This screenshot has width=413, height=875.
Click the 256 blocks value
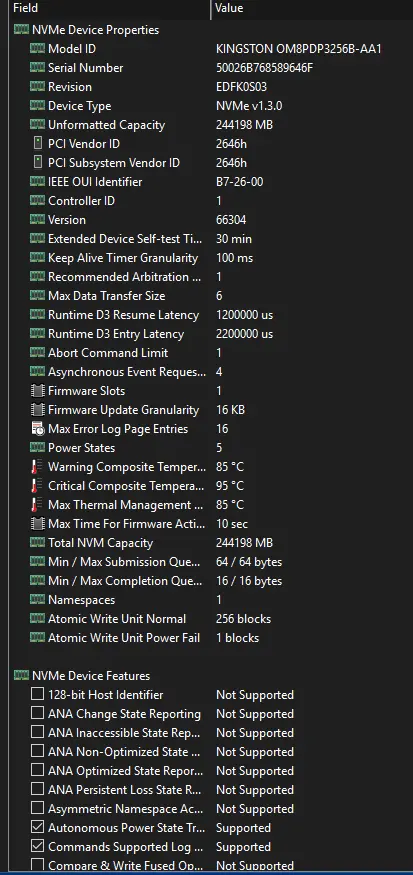tap(243, 618)
